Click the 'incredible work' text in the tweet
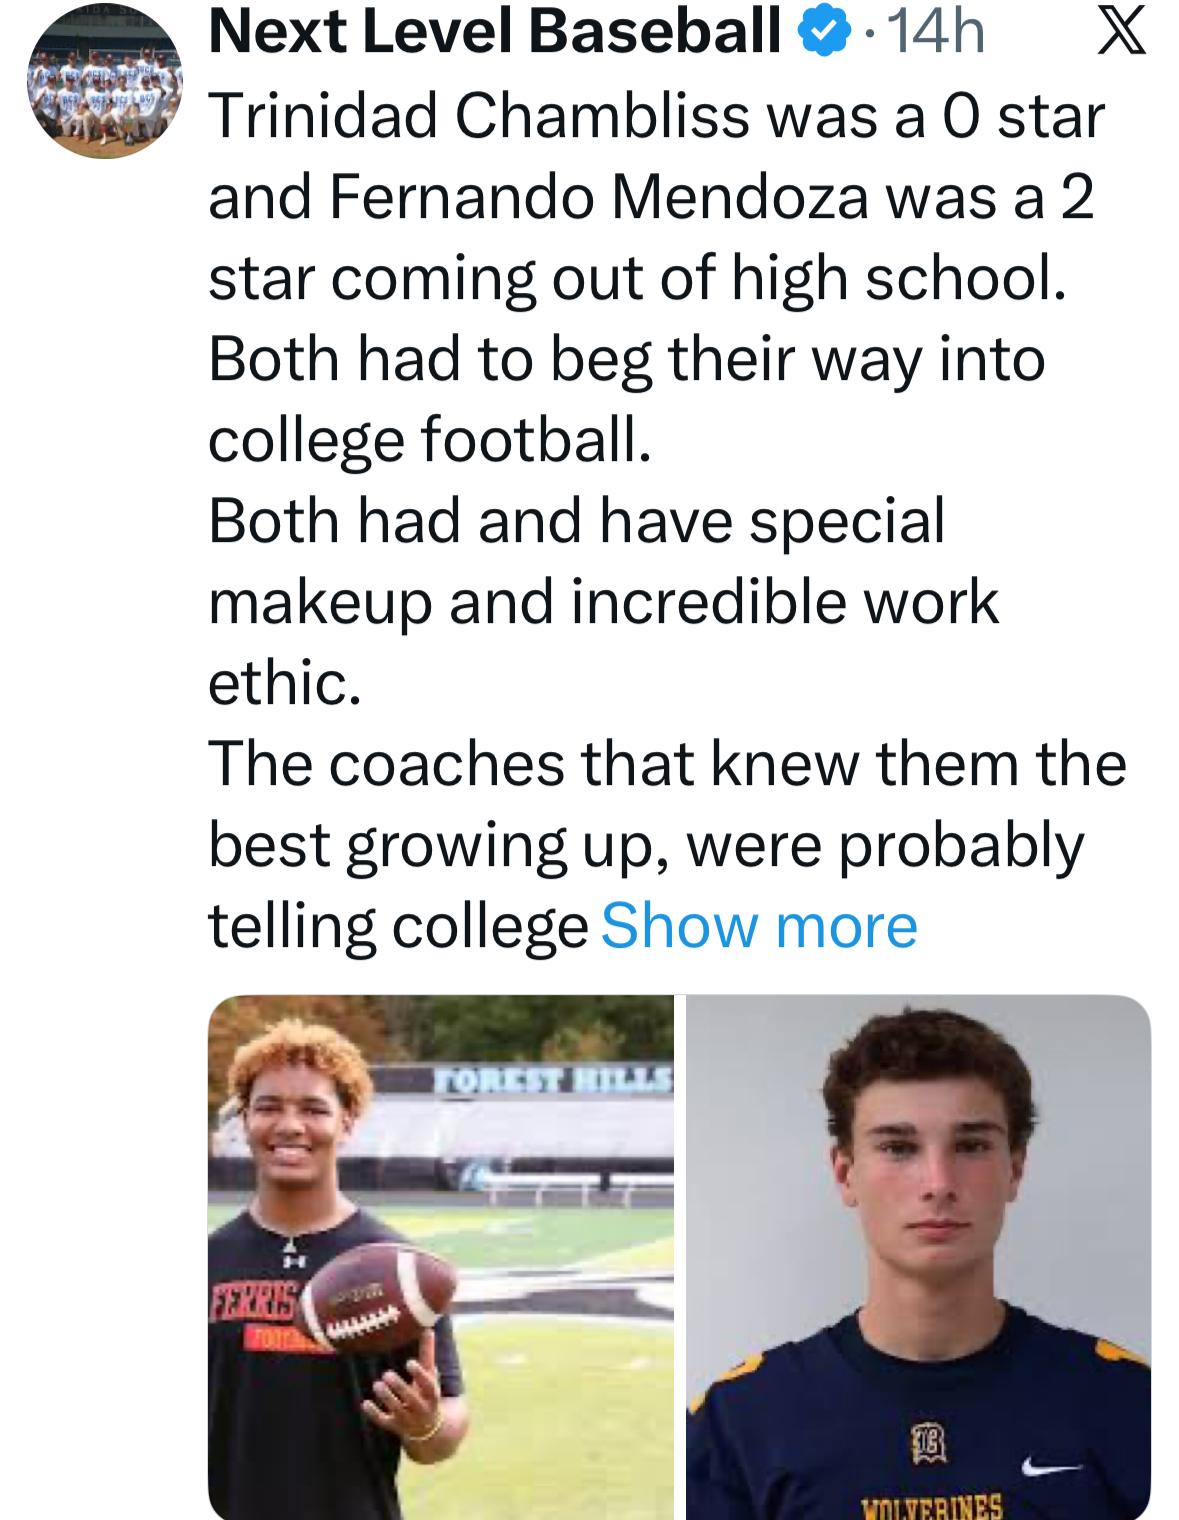 coord(785,602)
